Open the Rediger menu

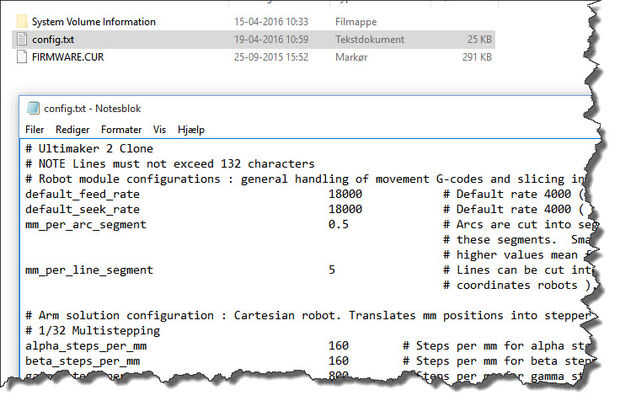[72, 130]
